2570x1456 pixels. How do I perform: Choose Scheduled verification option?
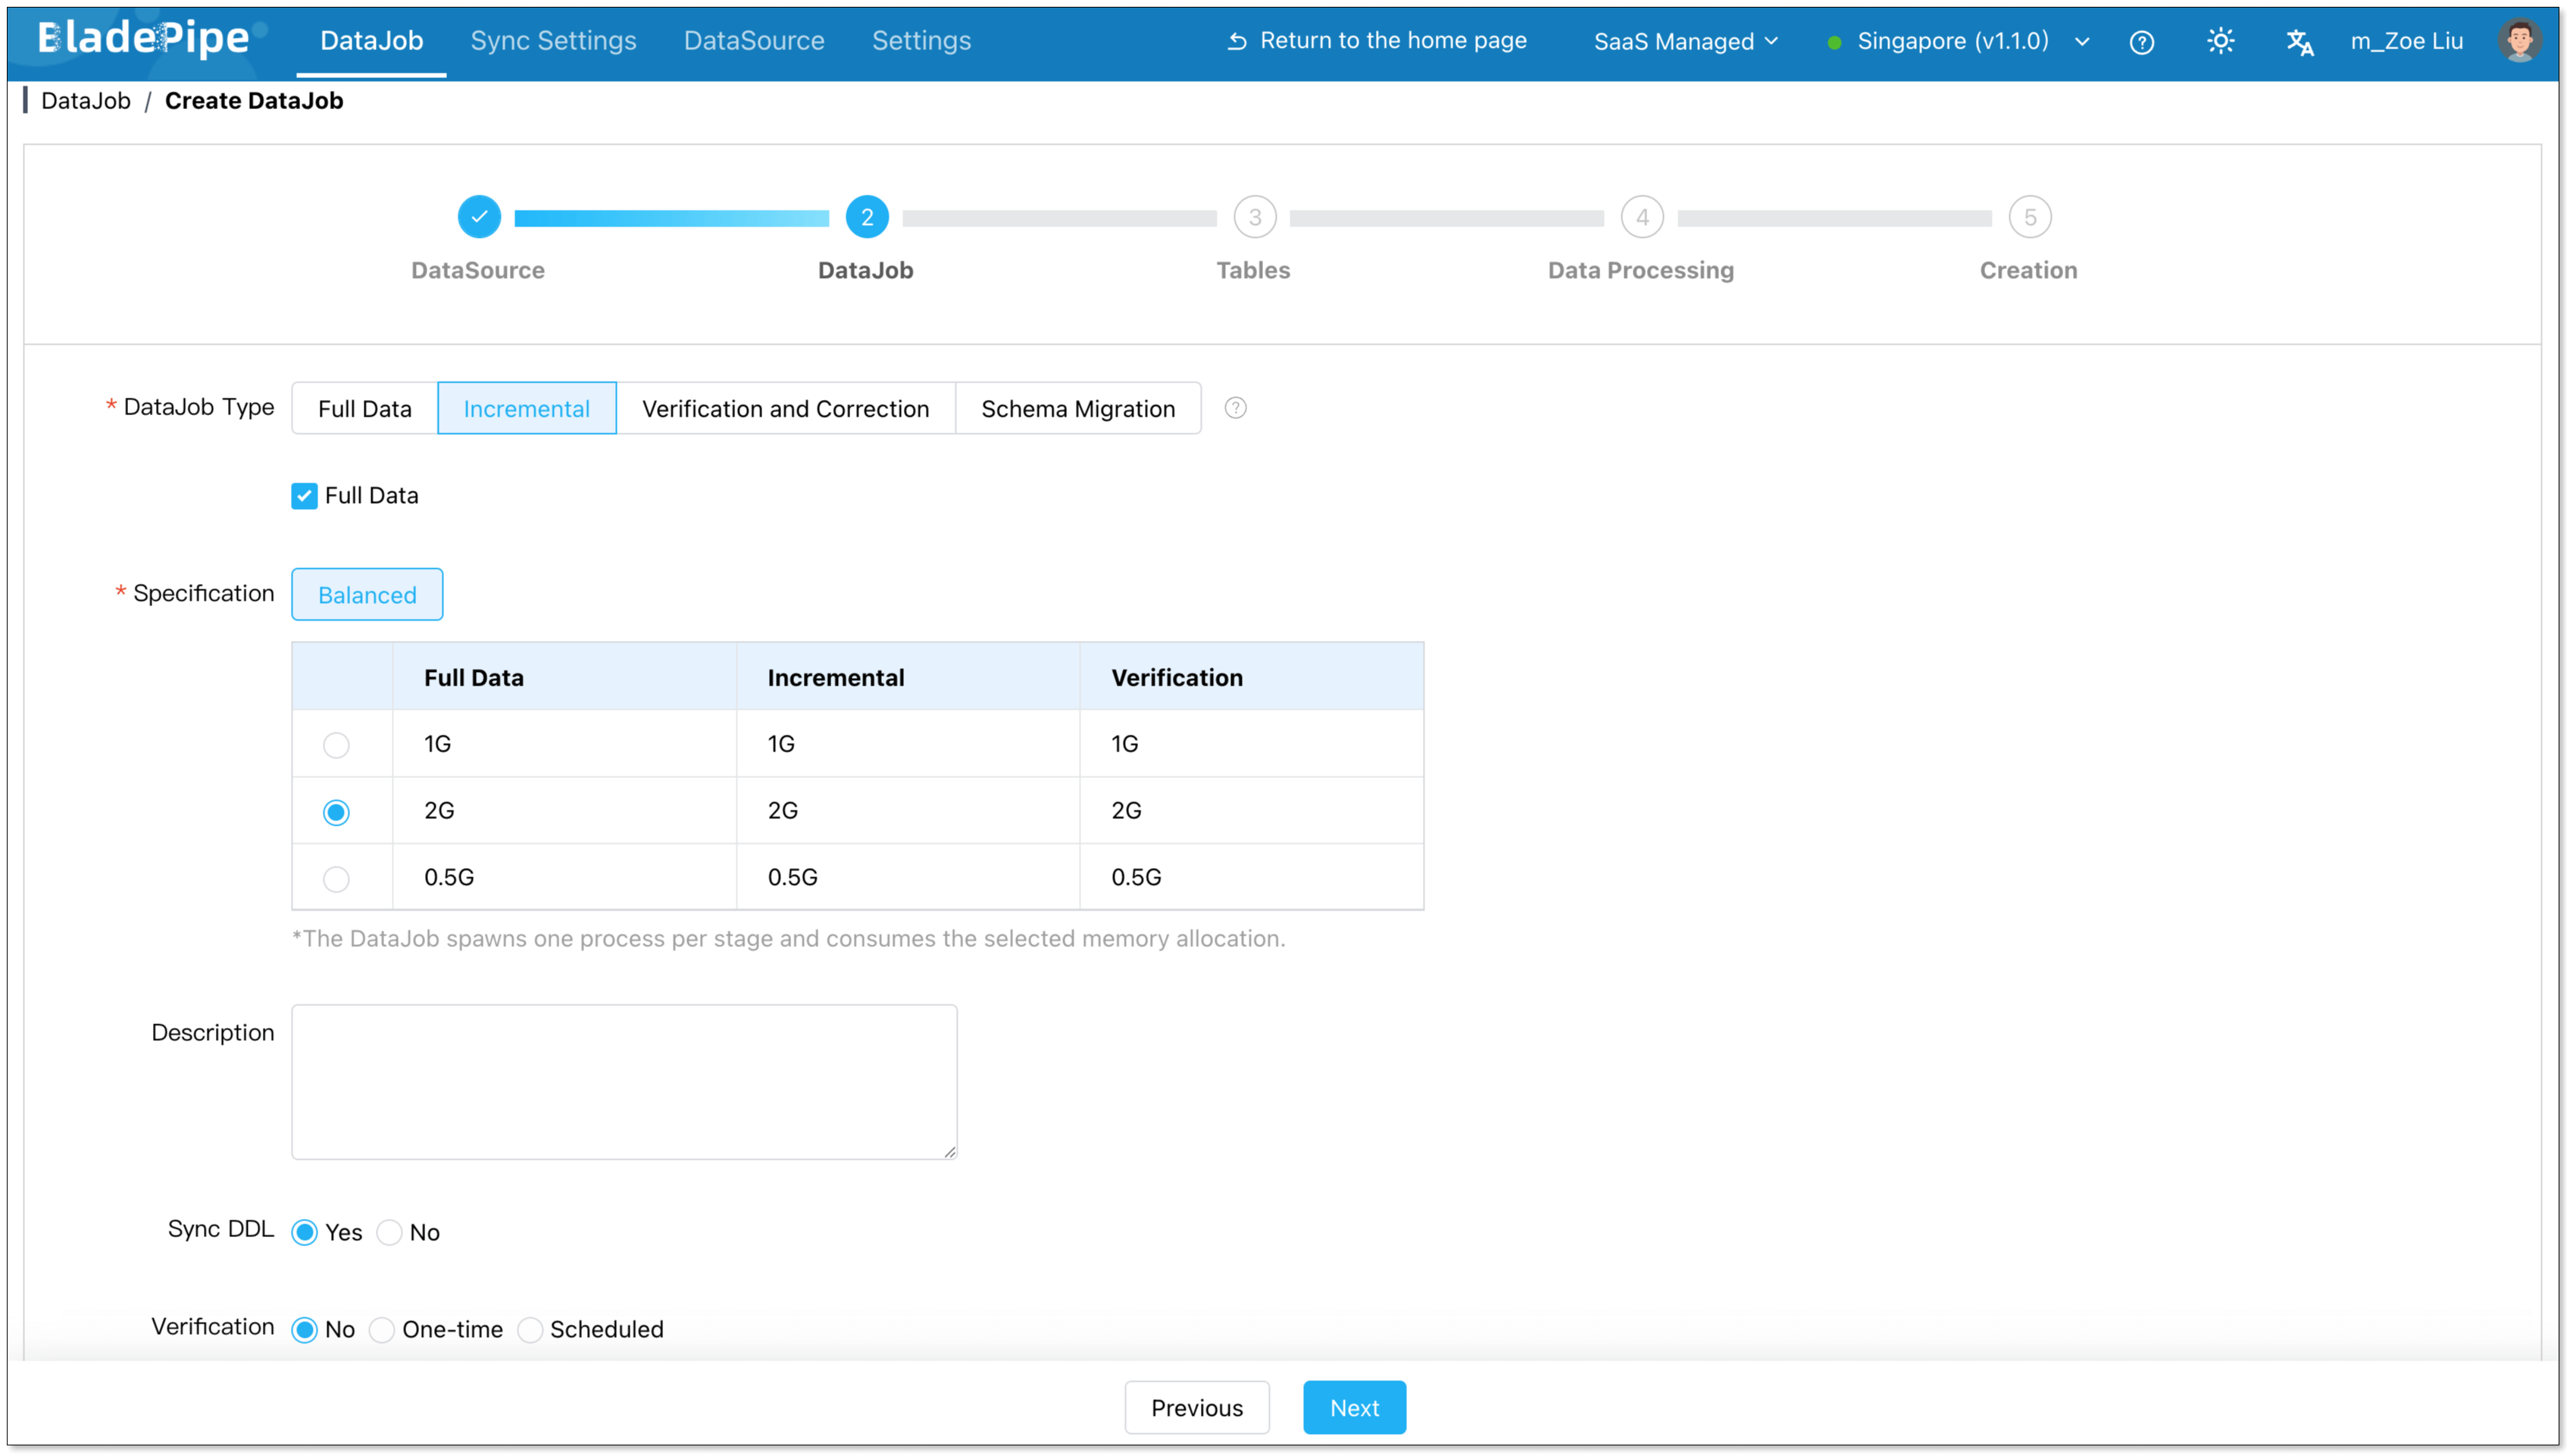click(x=530, y=1329)
